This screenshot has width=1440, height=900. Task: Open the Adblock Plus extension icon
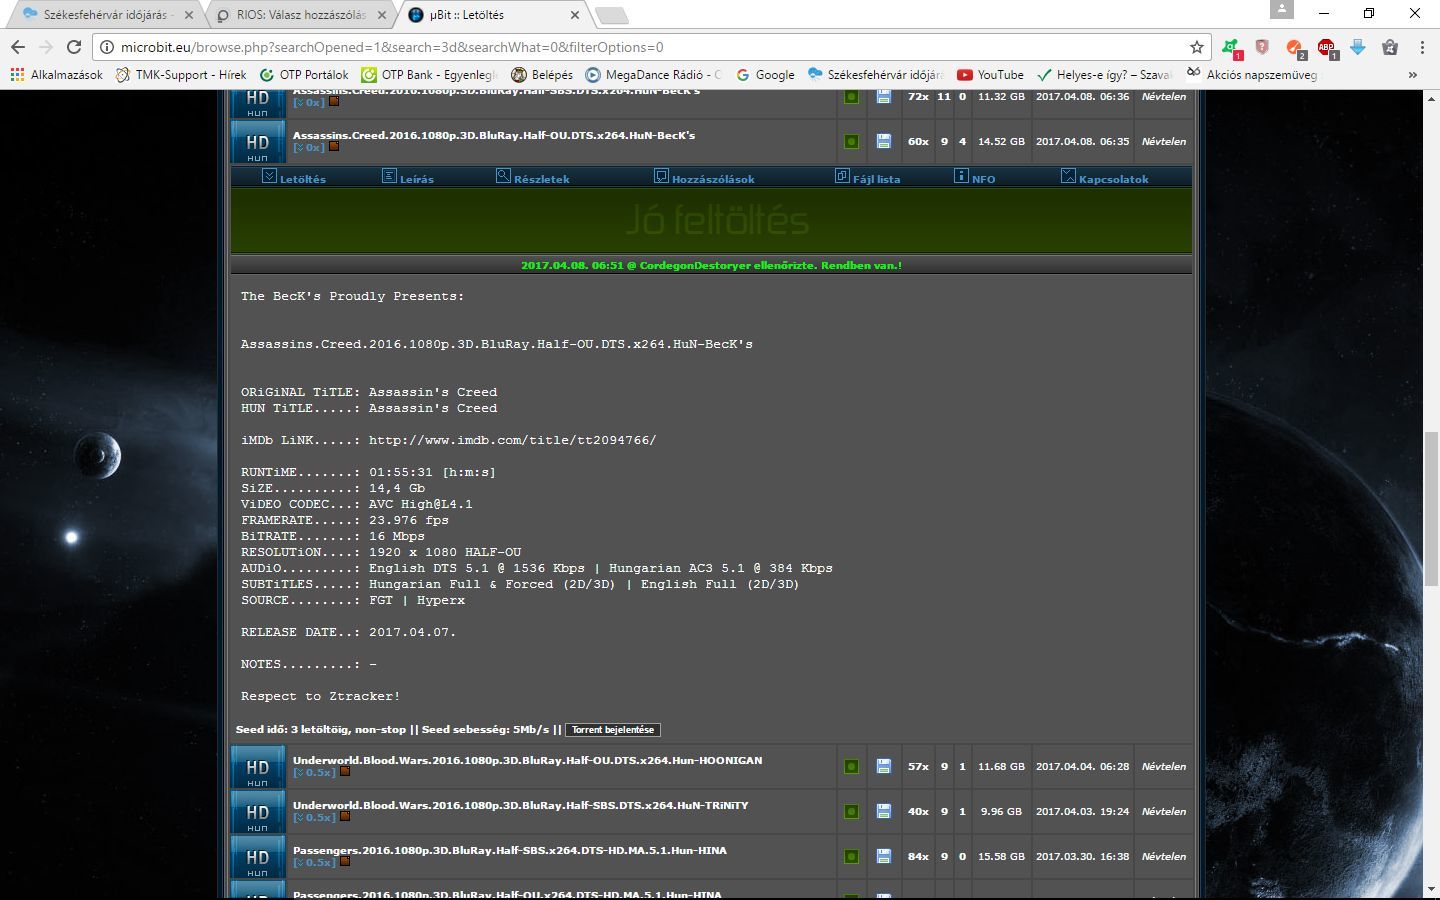(x=1326, y=47)
